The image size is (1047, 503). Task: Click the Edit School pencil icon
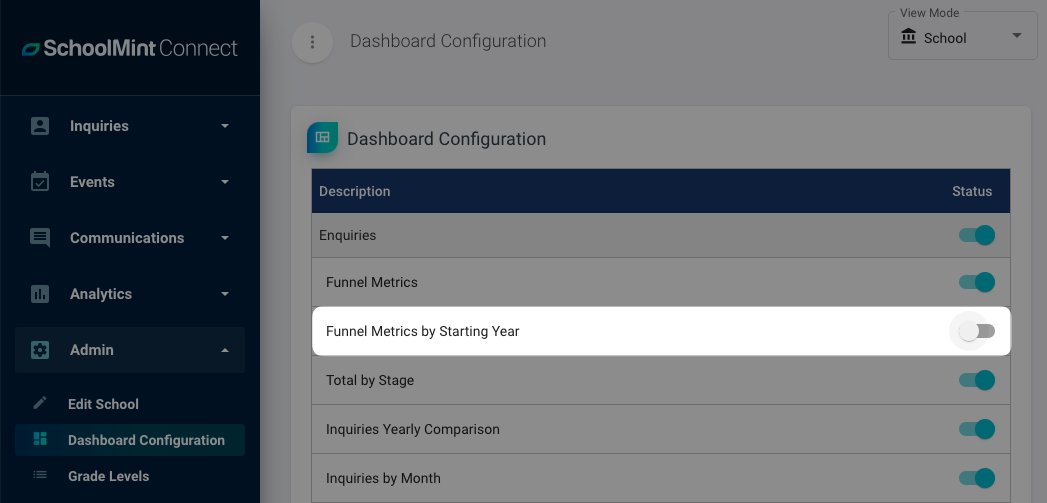coord(40,403)
